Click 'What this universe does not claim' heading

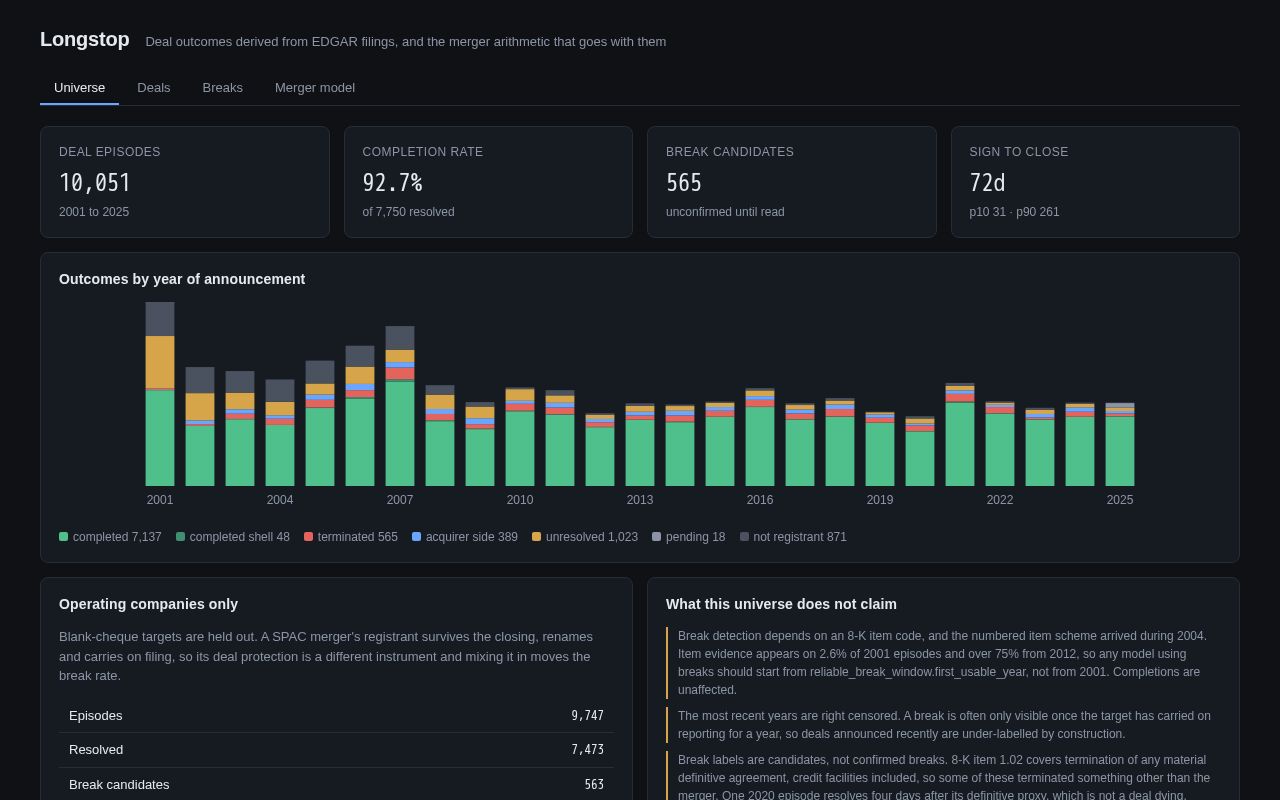(x=781, y=604)
